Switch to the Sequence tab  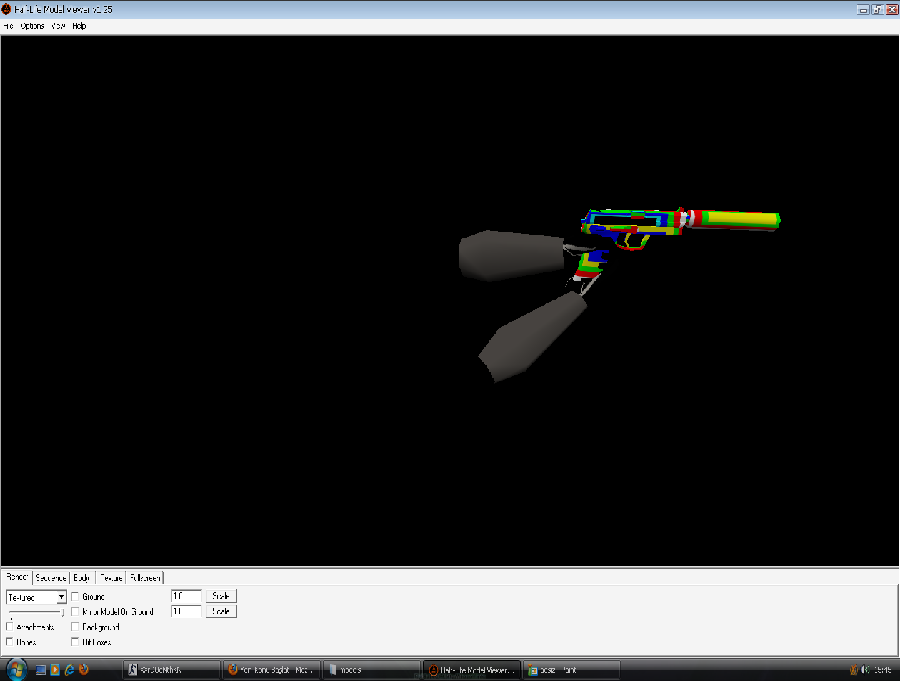click(x=51, y=578)
